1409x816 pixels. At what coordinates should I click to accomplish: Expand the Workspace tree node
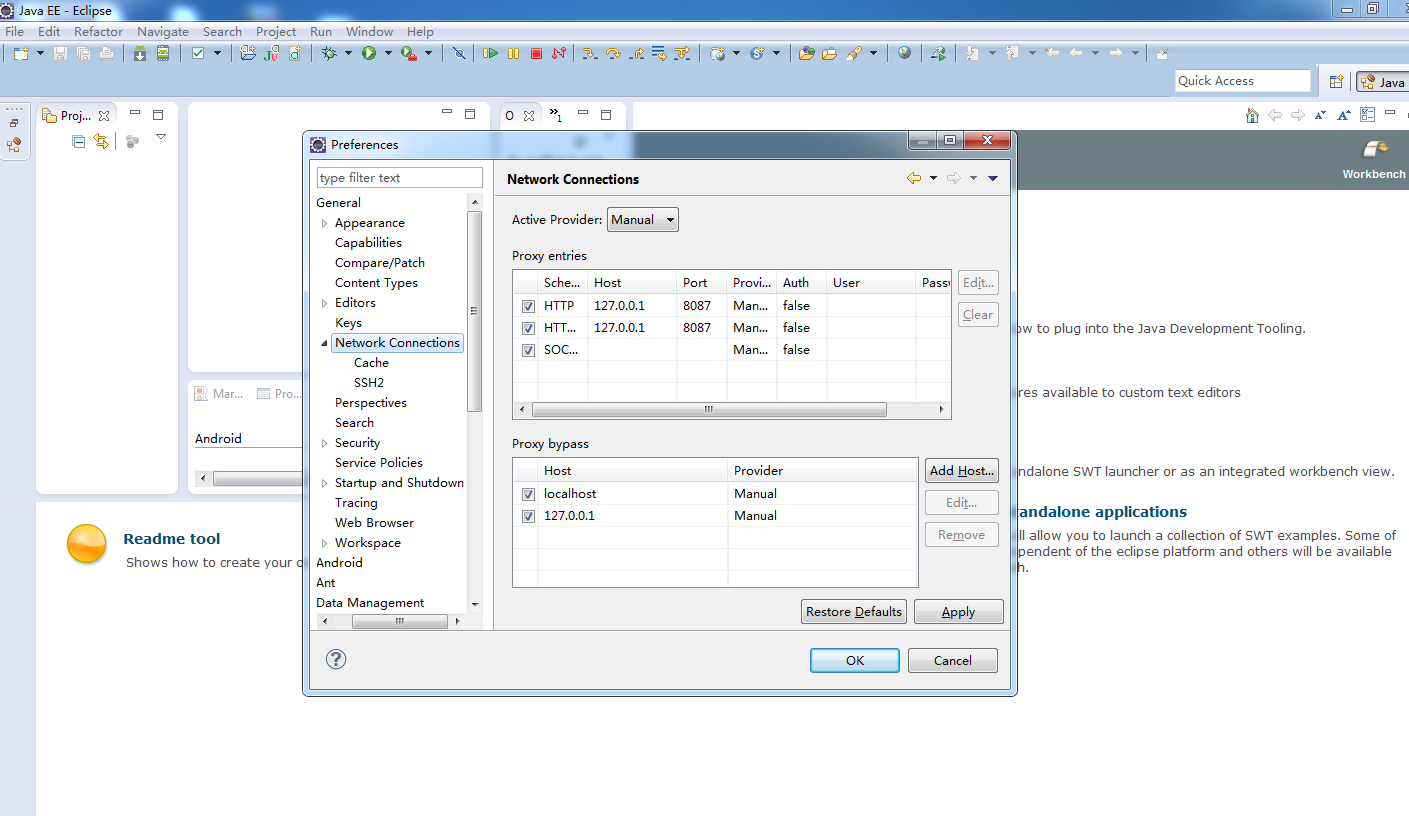[324, 543]
